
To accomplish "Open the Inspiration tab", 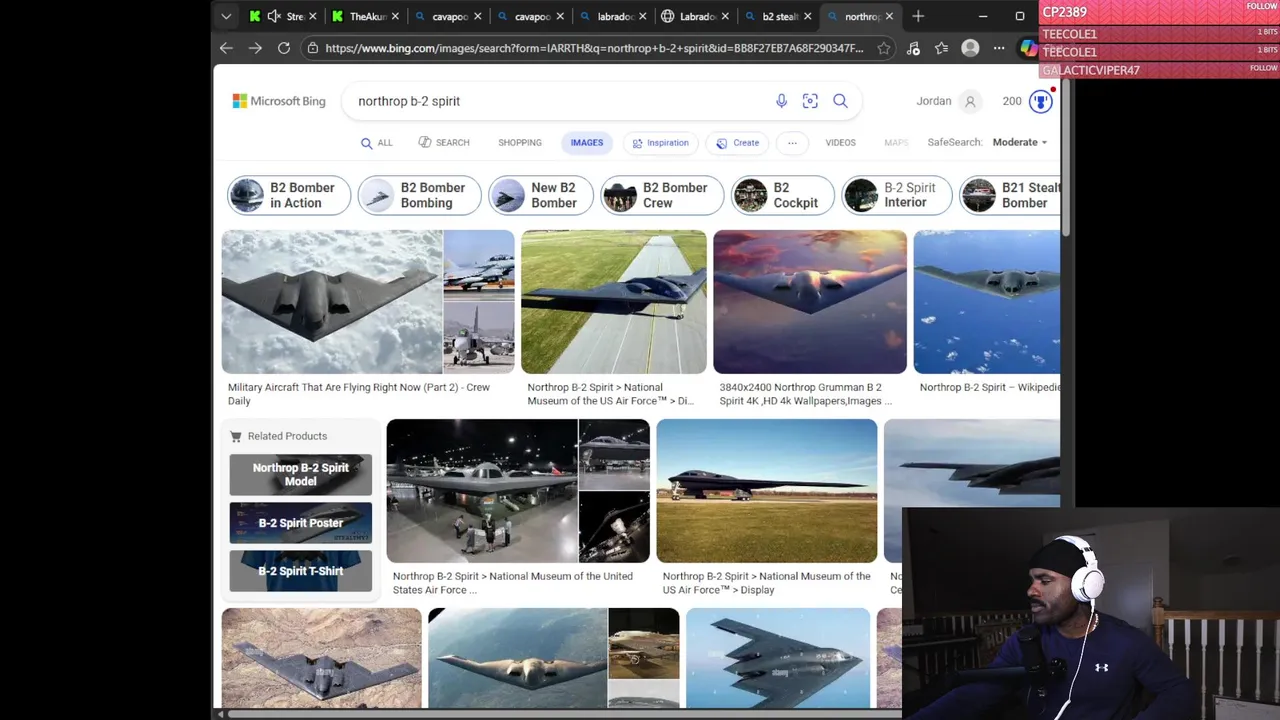I will pyautogui.click(x=660, y=143).
